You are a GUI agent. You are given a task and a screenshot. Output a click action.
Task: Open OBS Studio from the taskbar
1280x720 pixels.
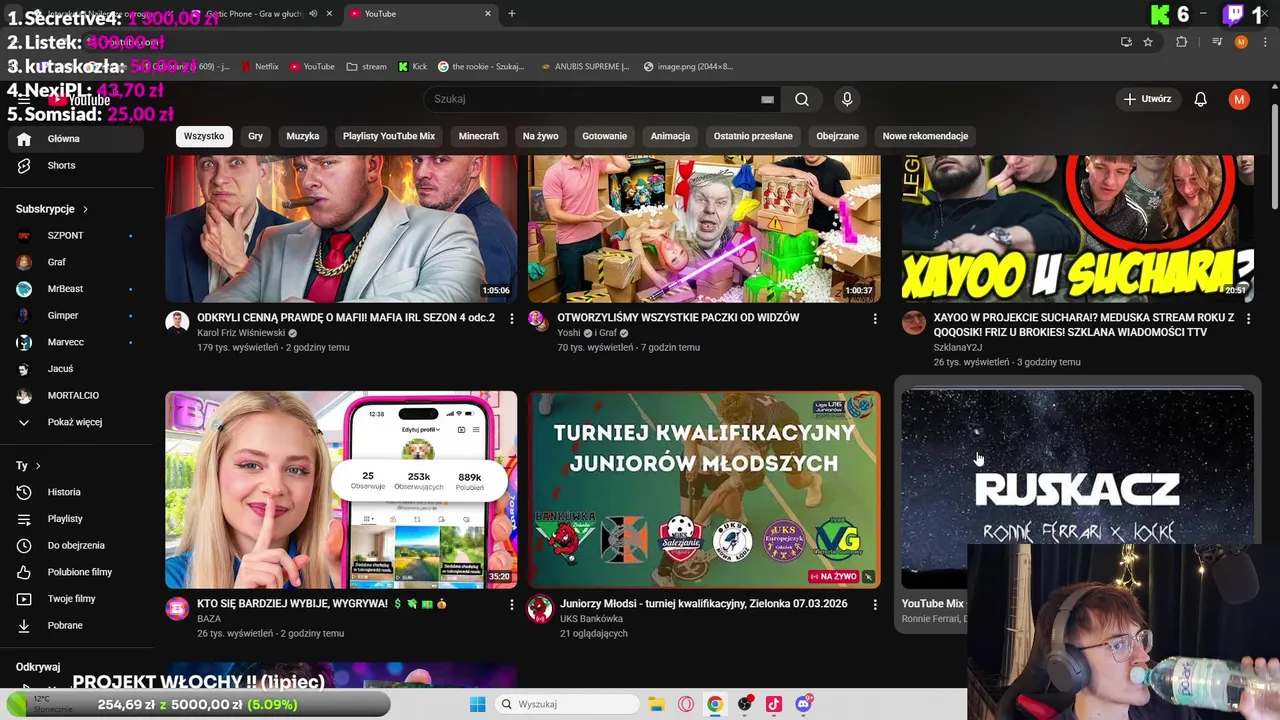pos(745,704)
